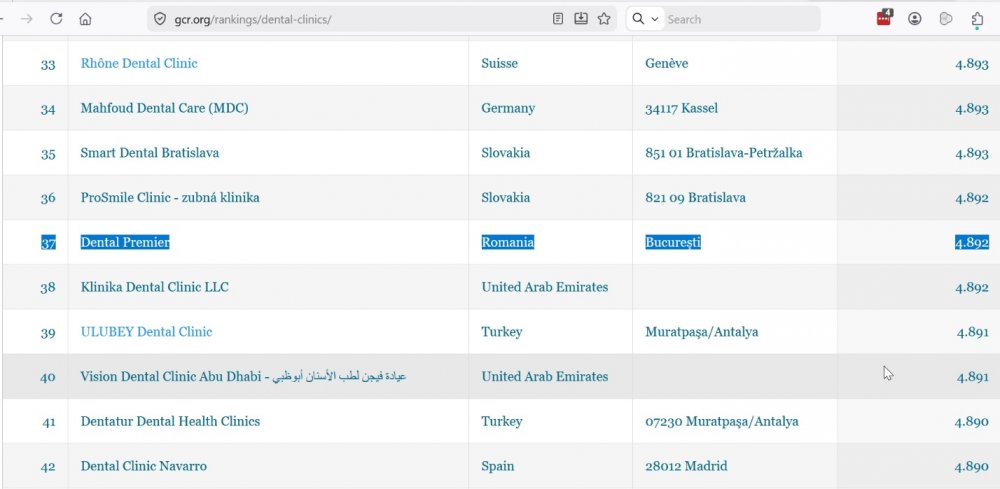Open the red extension icon with badge

click(x=884, y=18)
